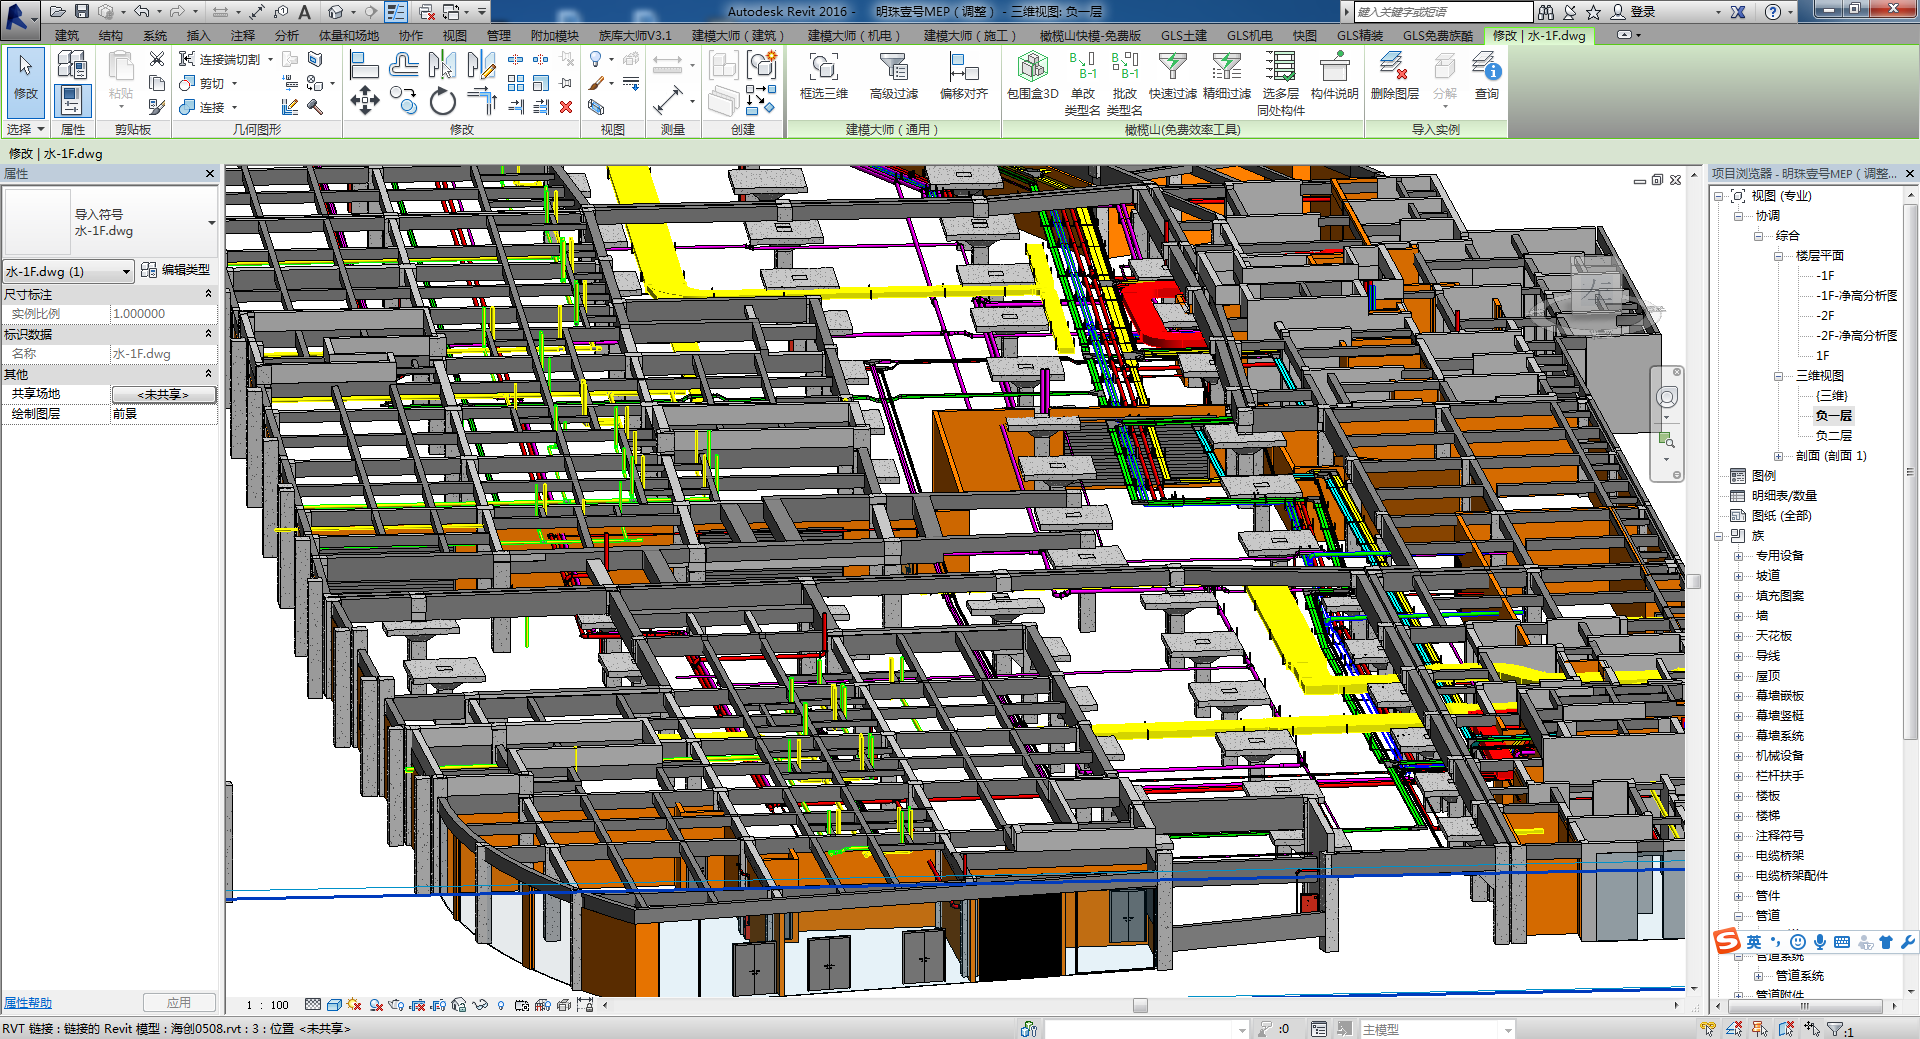Viewport: 1920px width, 1039px height.
Task: Toggle the sun path icon in view bar
Action: (x=355, y=1005)
